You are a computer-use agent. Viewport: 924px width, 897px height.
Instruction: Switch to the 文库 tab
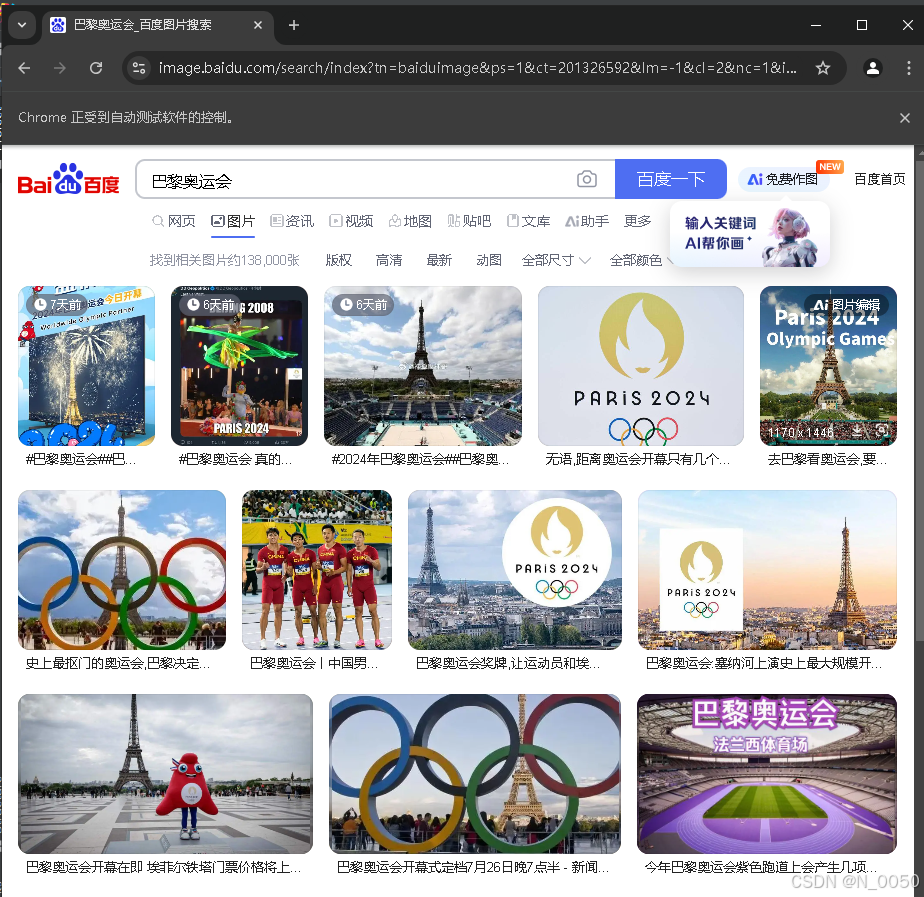coord(529,221)
